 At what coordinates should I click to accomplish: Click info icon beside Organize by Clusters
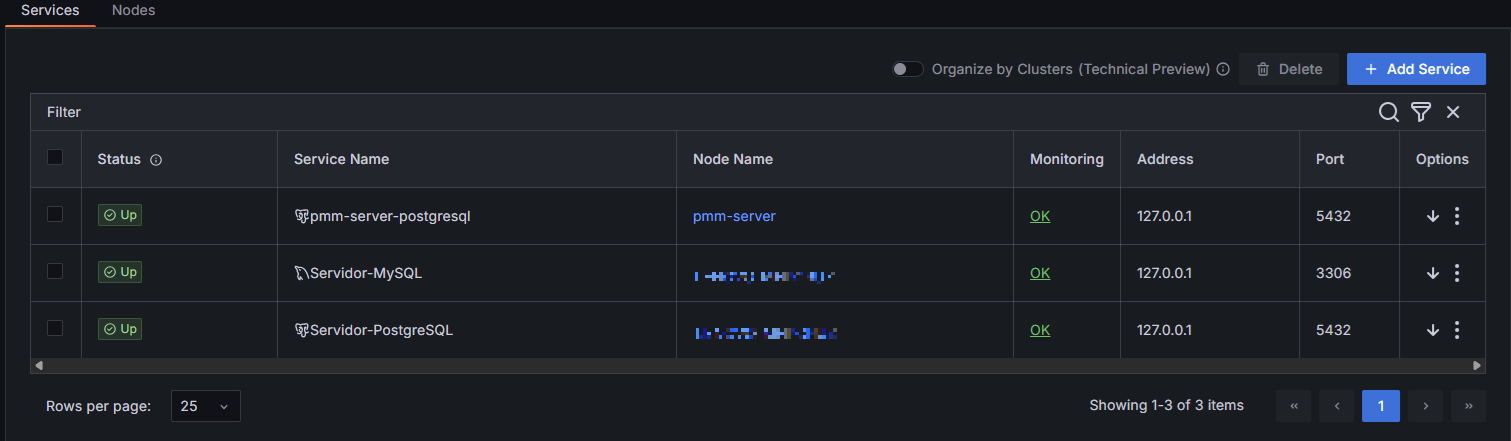click(x=1222, y=70)
